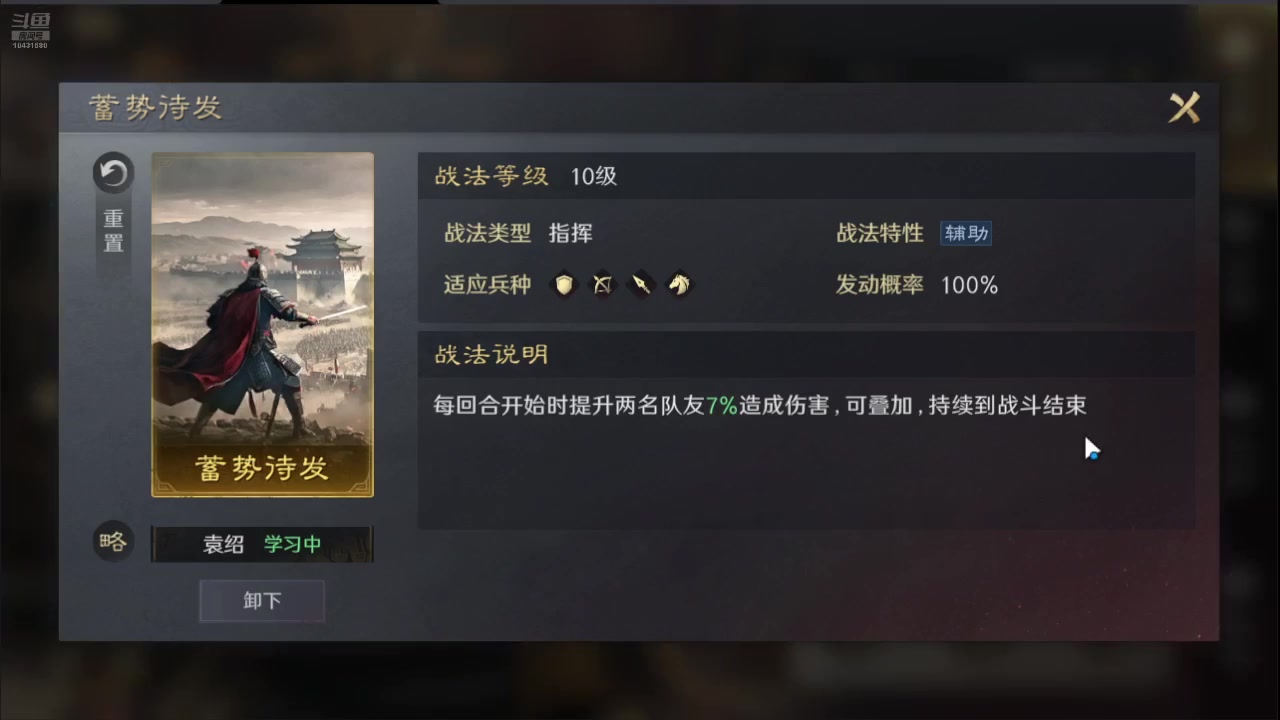Click the watermark logo in corner
The image size is (1280, 720).
pos(30,31)
